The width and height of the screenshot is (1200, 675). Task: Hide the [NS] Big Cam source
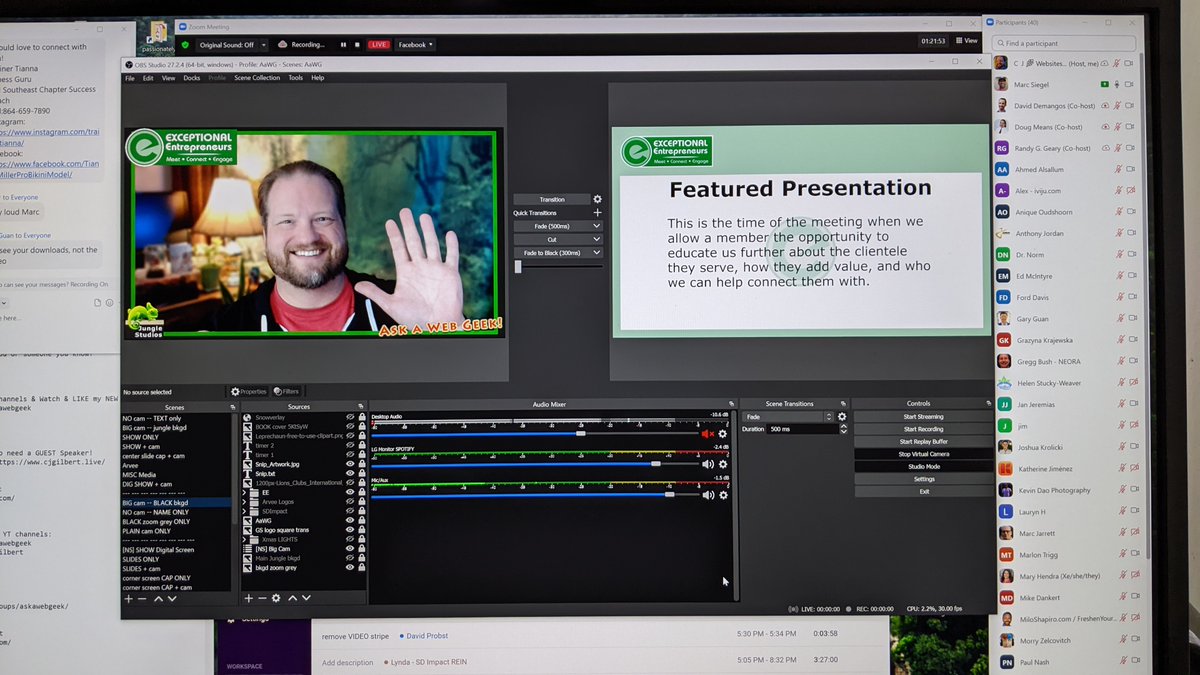coord(350,549)
